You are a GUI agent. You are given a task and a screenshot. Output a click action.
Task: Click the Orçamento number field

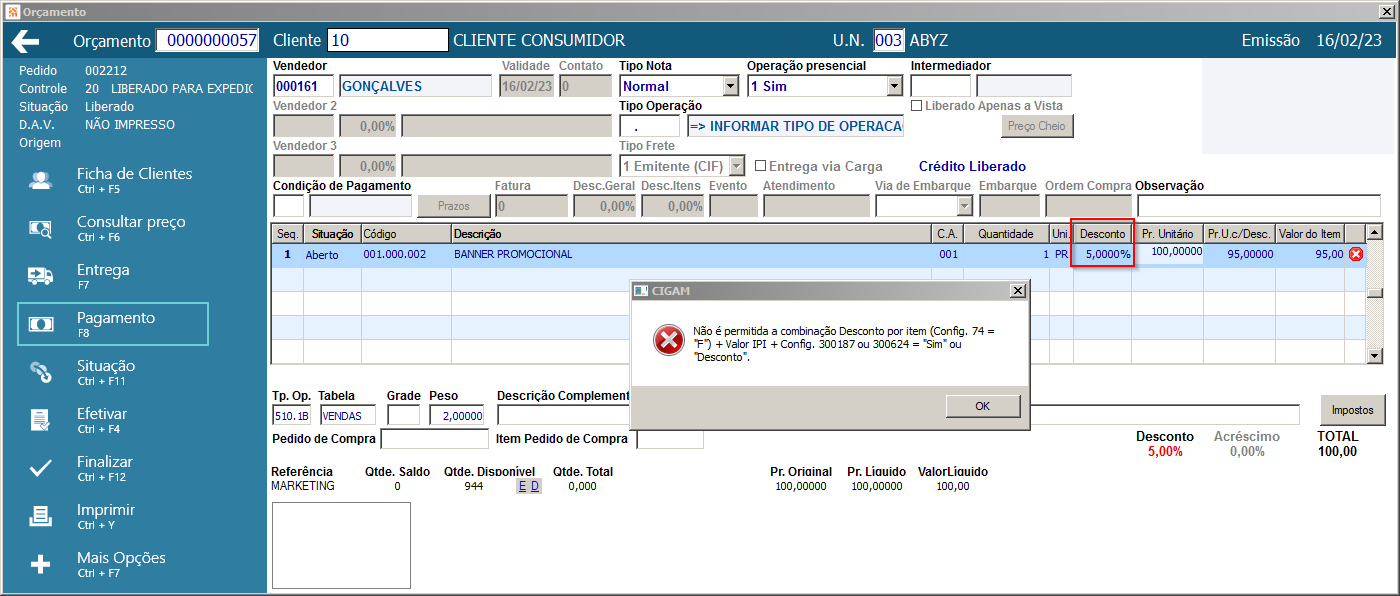[x=208, y=41]
